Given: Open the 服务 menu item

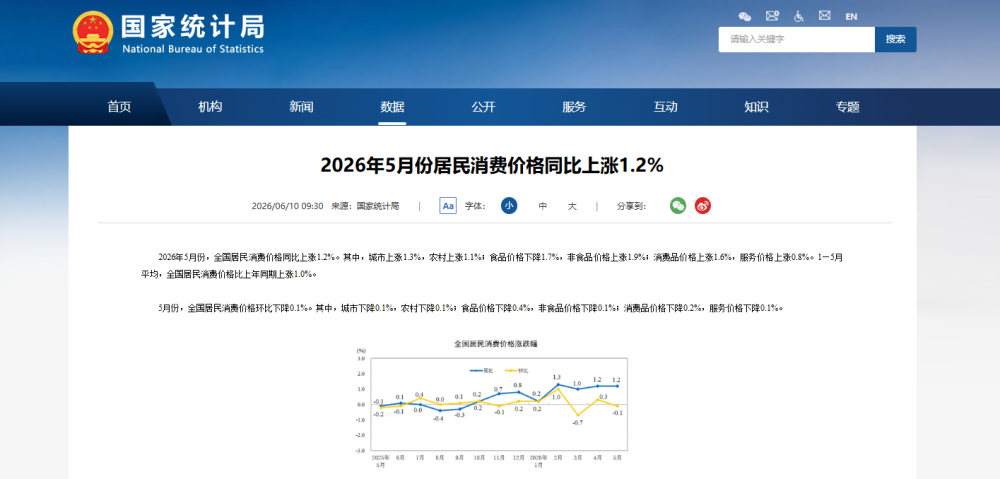Looking at the screenshot, I should 574,107.
